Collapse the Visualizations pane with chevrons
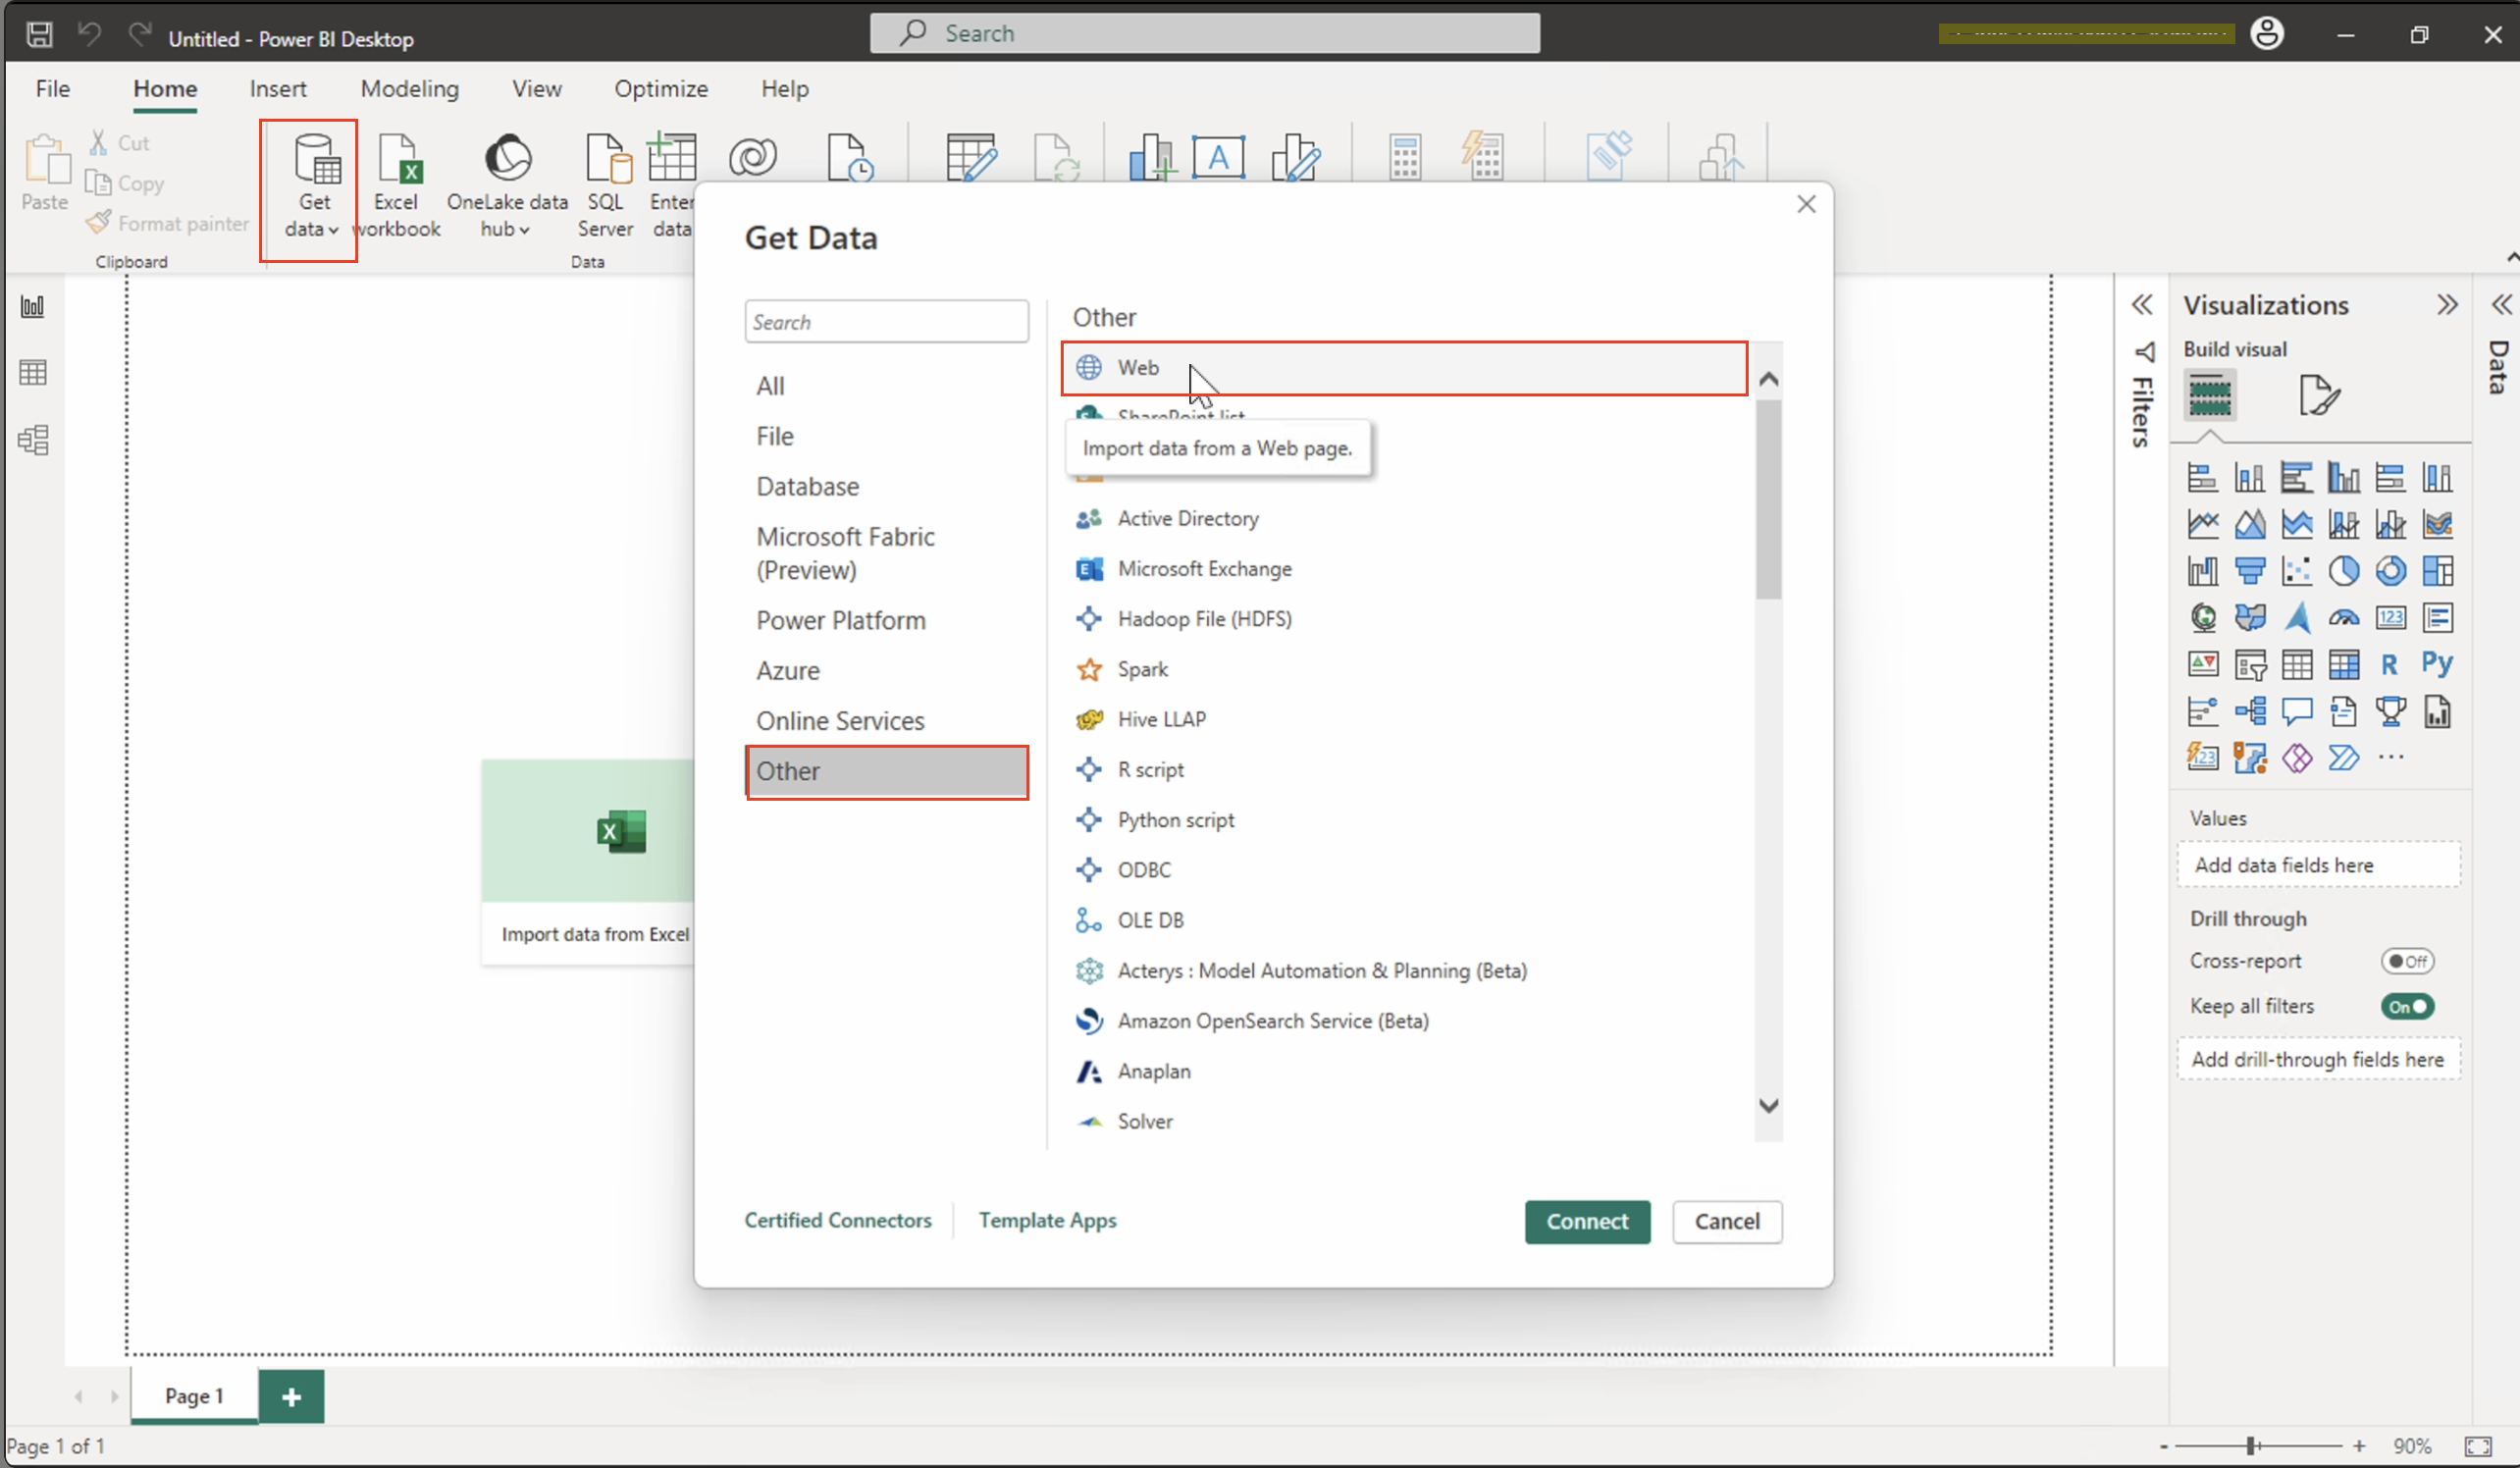2520x1468 pixels. coord(2446,305)
